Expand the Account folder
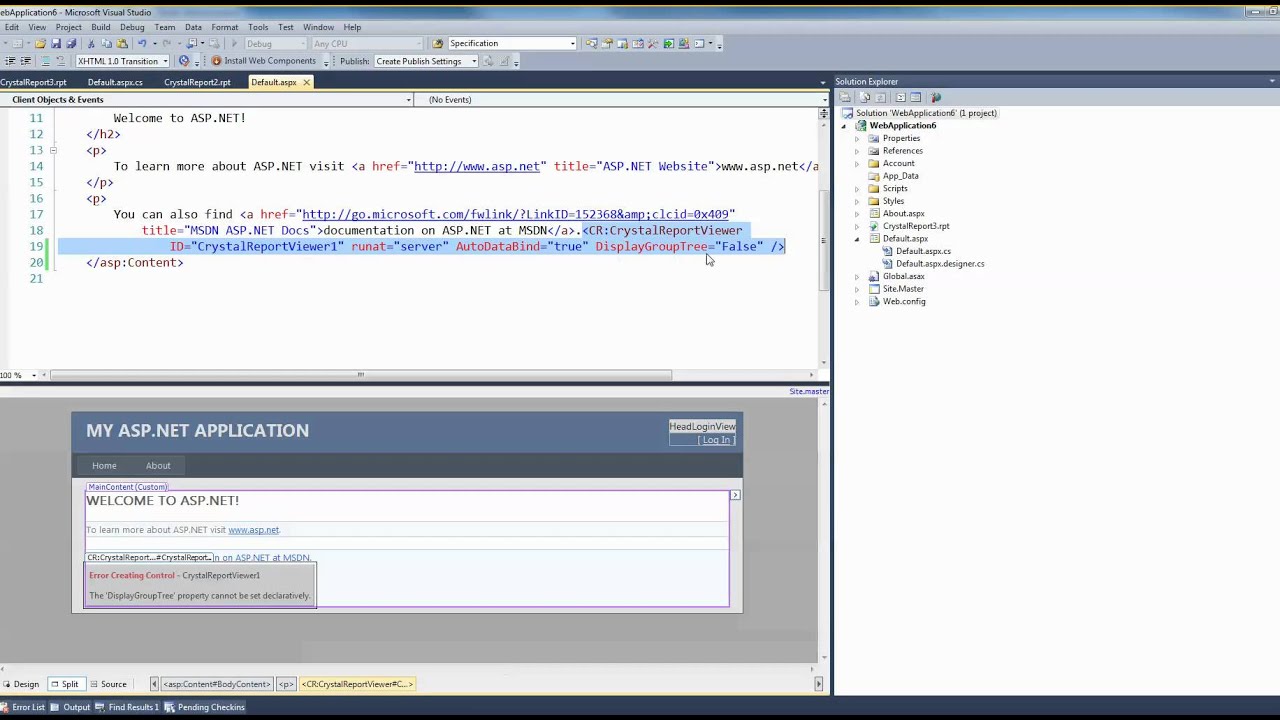 [857, 163]
